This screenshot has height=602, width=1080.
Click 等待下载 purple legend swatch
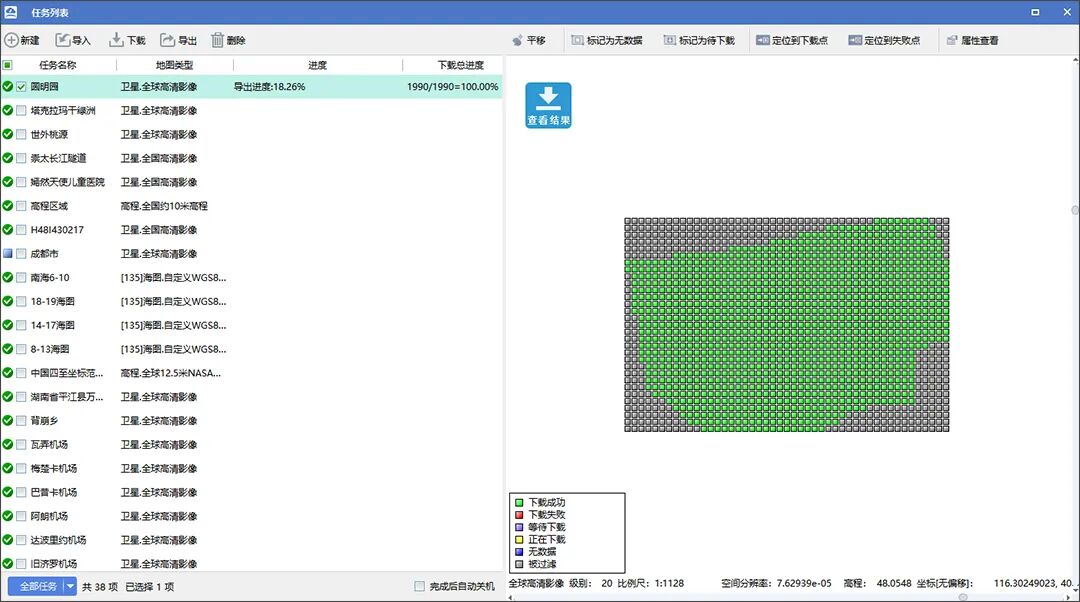(519, 527)
